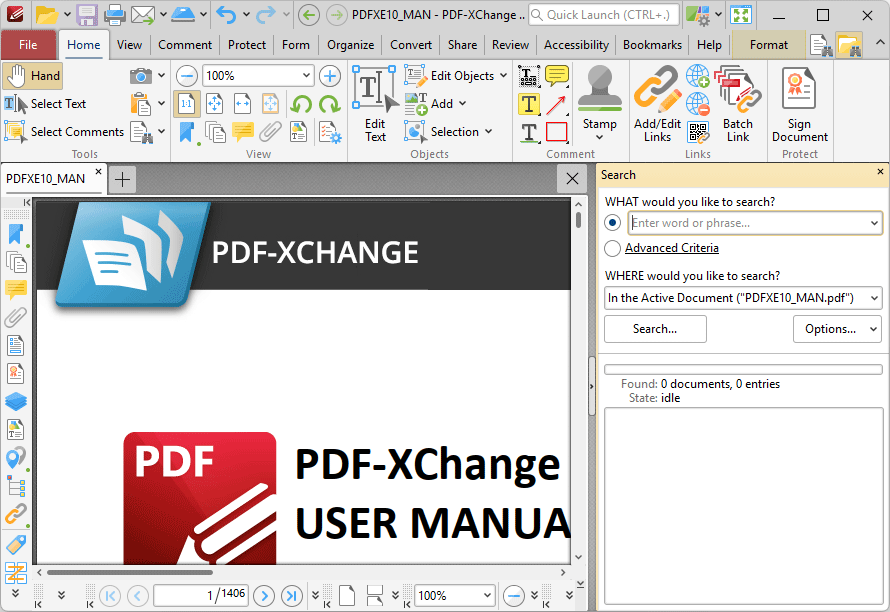Click the zoom out minus button
This screenshot has height=612, width=890.
pos(186,76)
